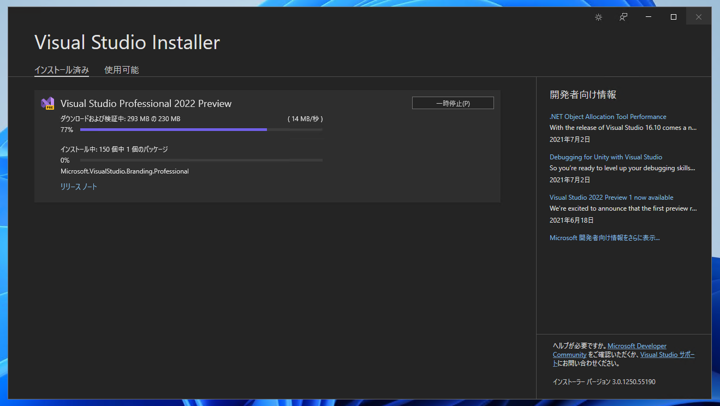Screen dimensions: 720x406
Task: Switch to the 使用可能 tab
Action: pyautogui.click(x=121, y=70)
